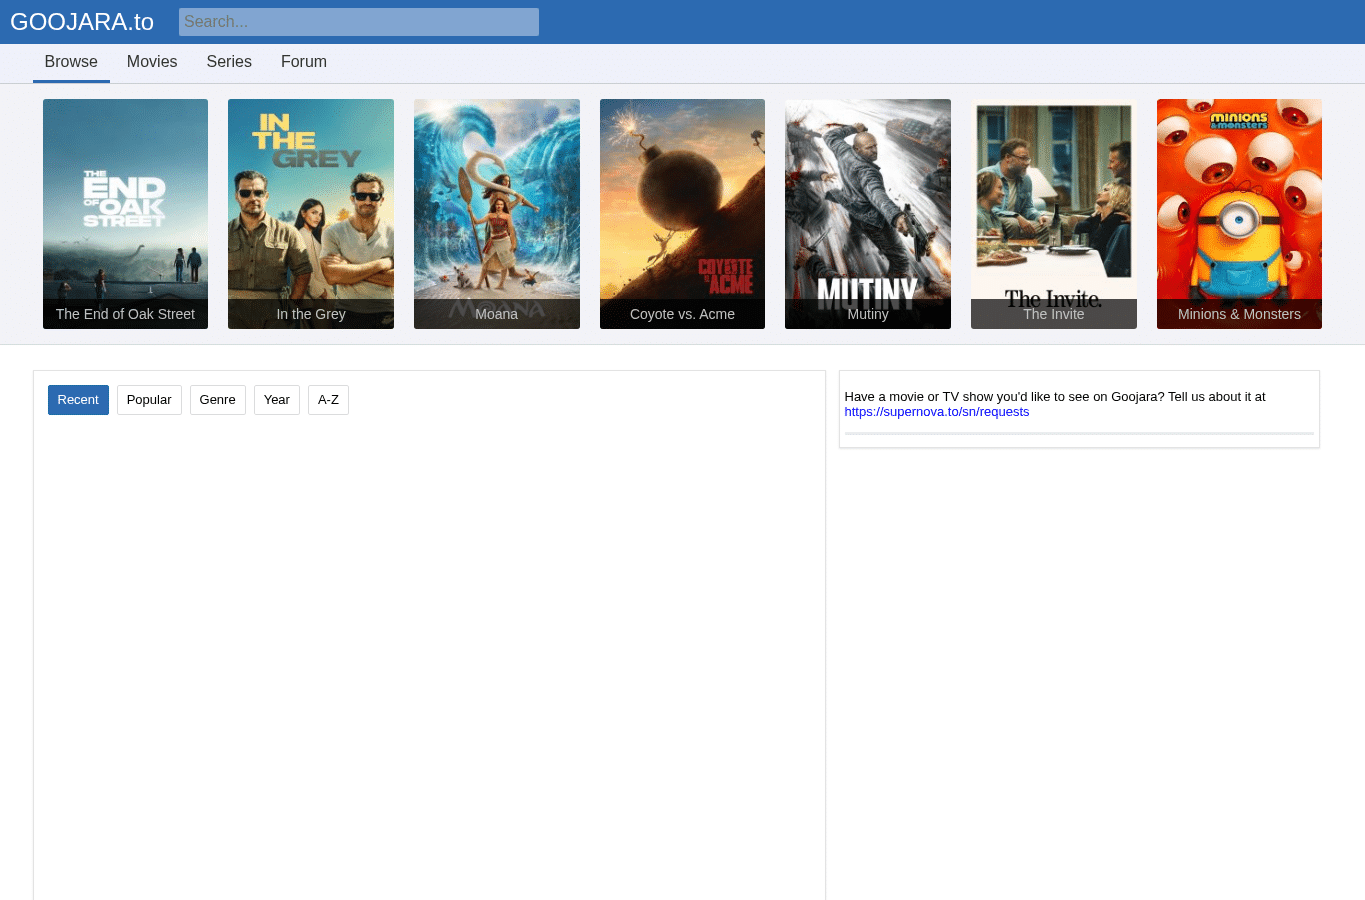1365x900 pixels.
Task: Switch to the Browse tab
Action: click(71, 62)
